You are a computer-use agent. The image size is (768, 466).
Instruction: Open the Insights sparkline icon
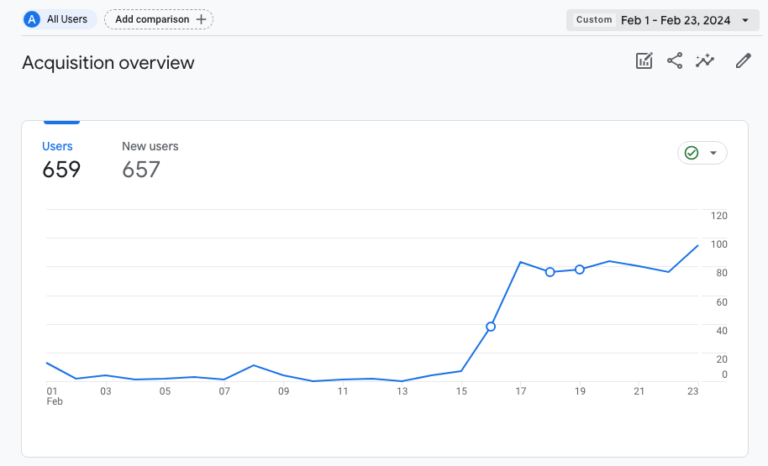(x=705, y=61)
